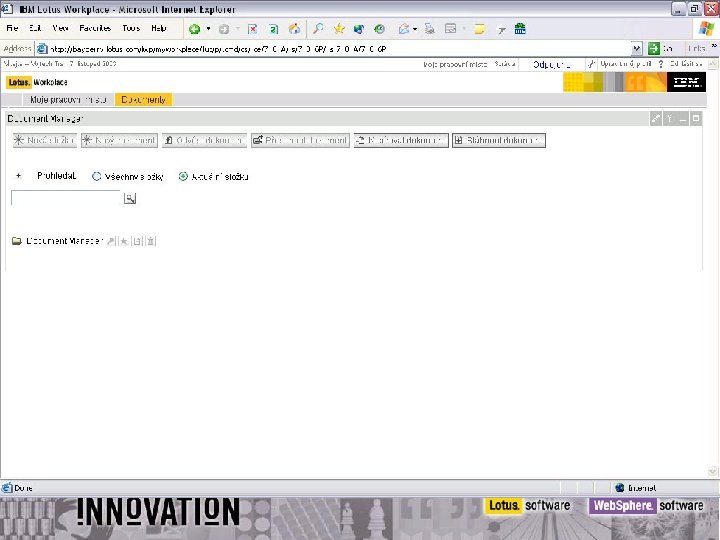Select the Aktuální složku radio button
The width and height of the screenshot is (720, 540).
(183, 176)
